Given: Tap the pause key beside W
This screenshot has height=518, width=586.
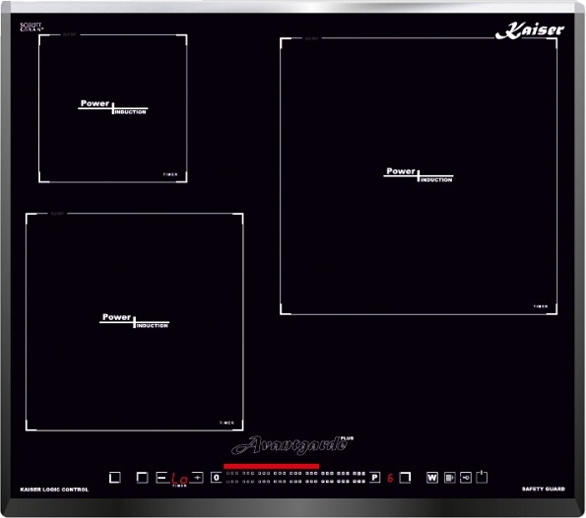Looking at the screenshot, I should 450,478.
